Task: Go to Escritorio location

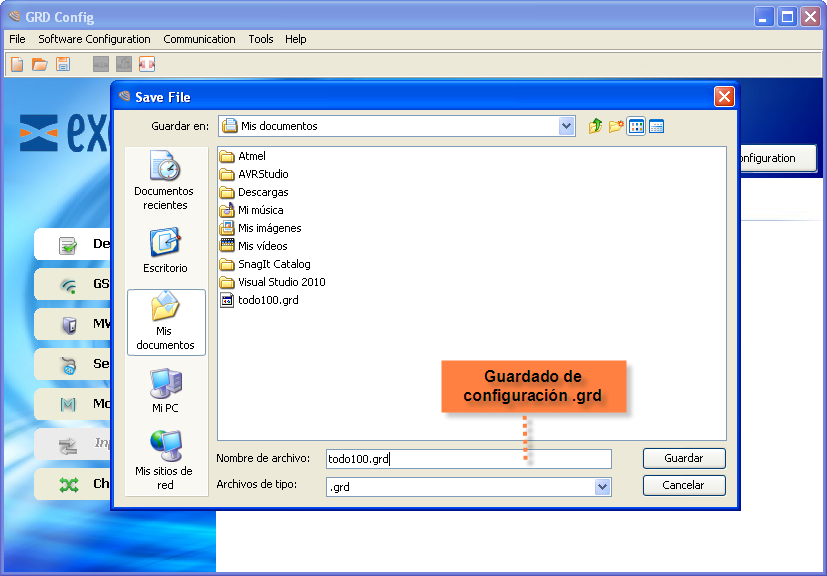Action: 165,251
